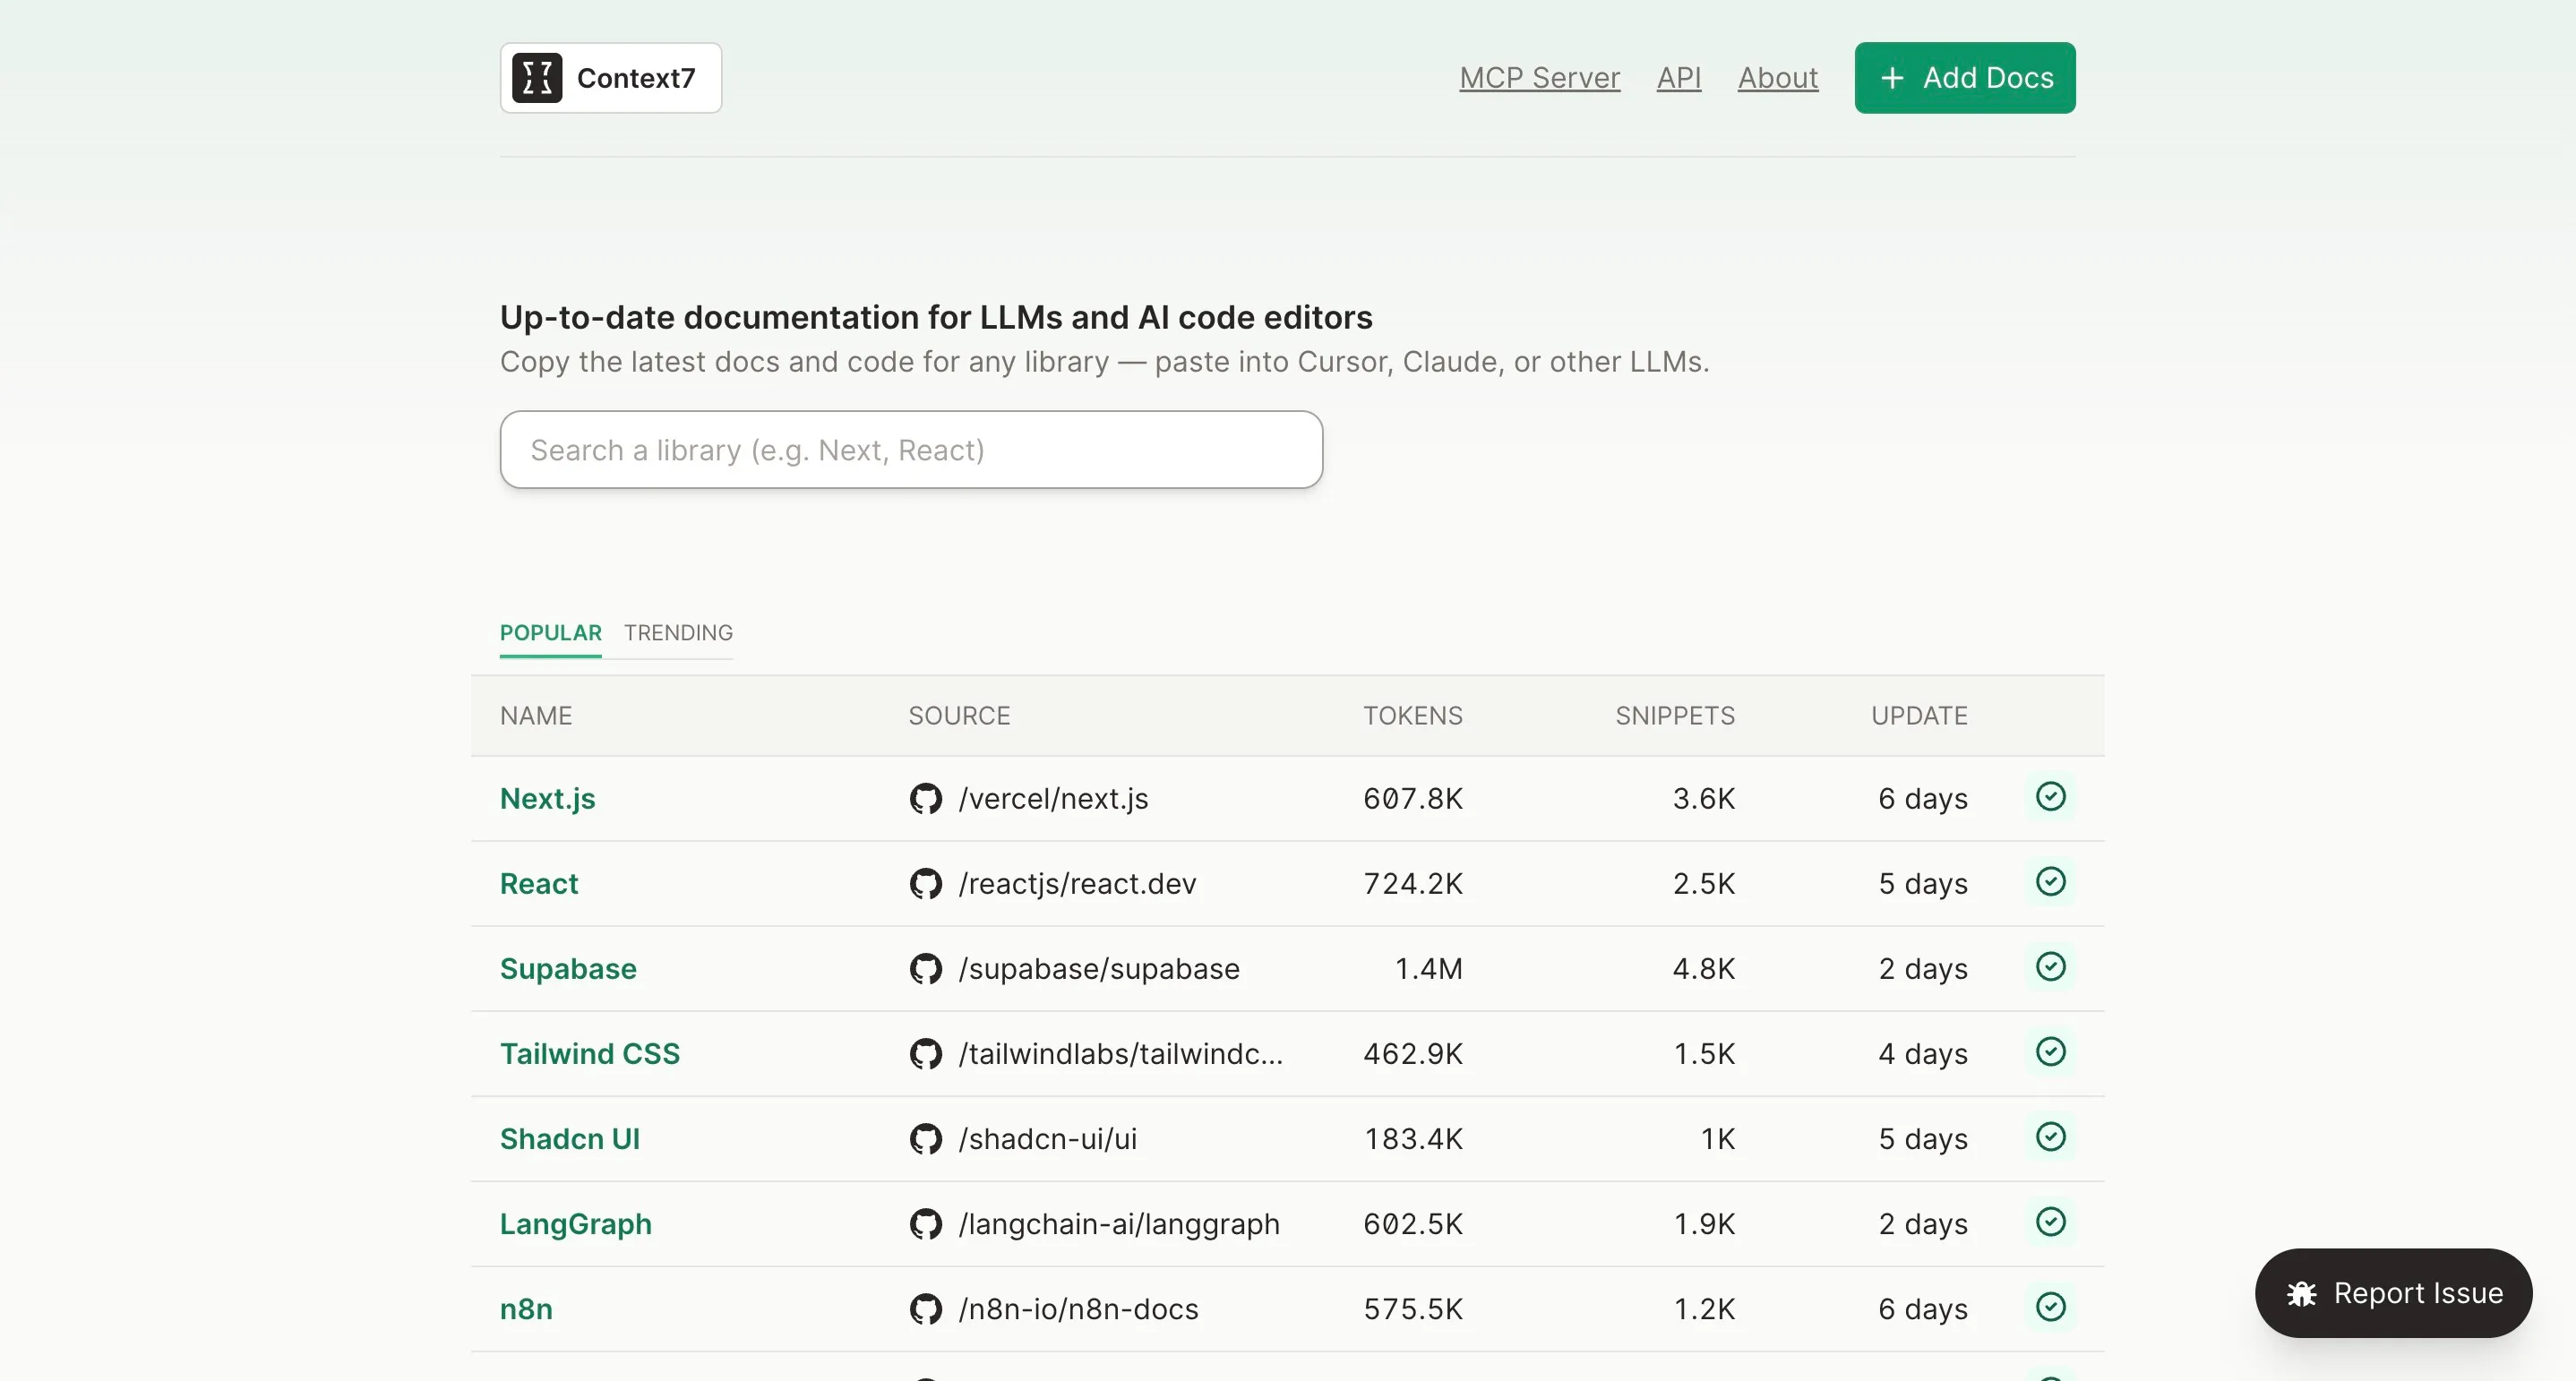Open the GitHub icon for /vercel/next.js

(x=925, y=799)
